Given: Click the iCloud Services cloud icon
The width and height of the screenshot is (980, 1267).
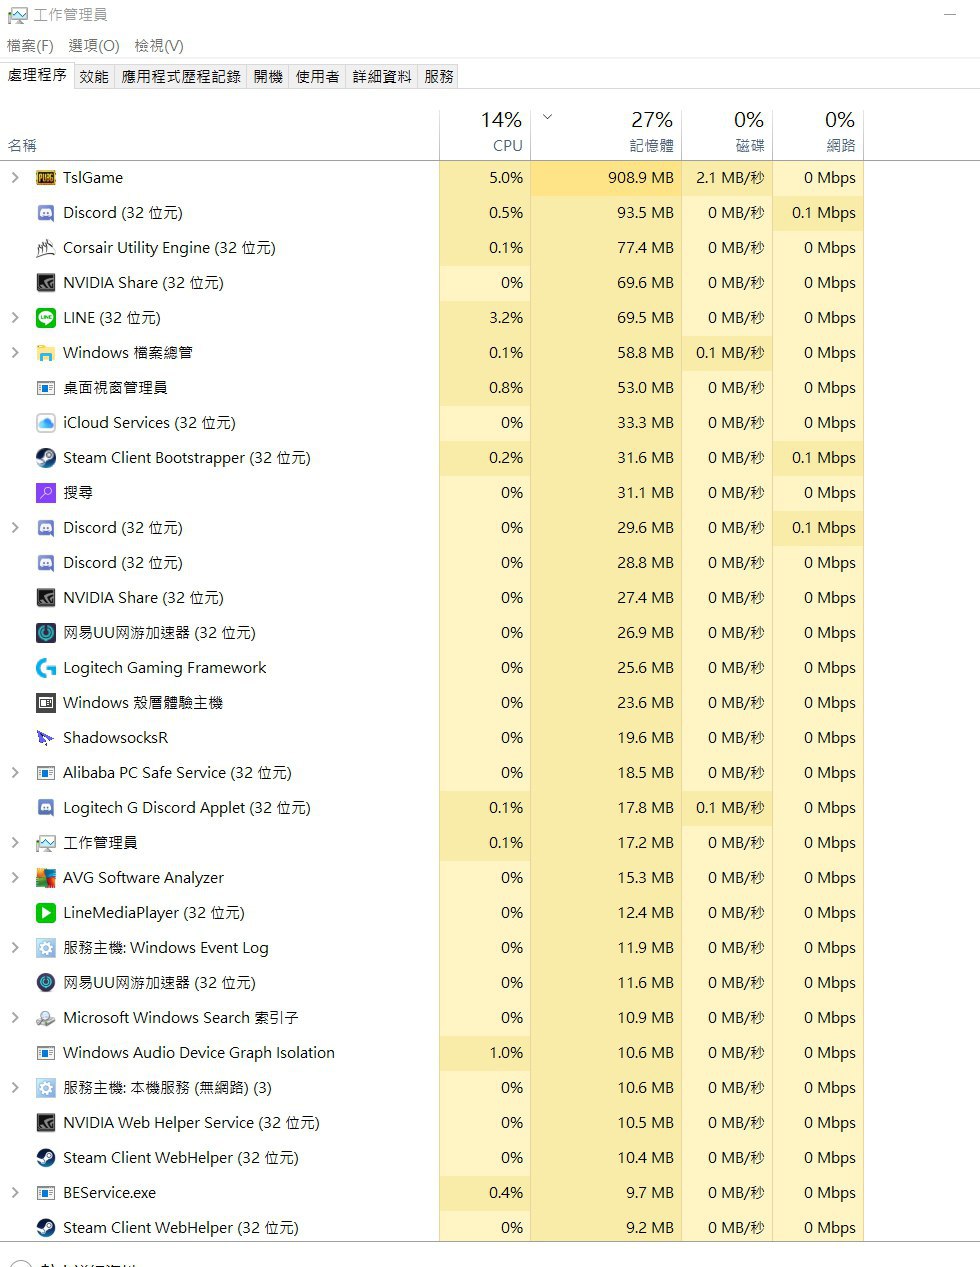Looking at the screenshot, I should point(46,423).
